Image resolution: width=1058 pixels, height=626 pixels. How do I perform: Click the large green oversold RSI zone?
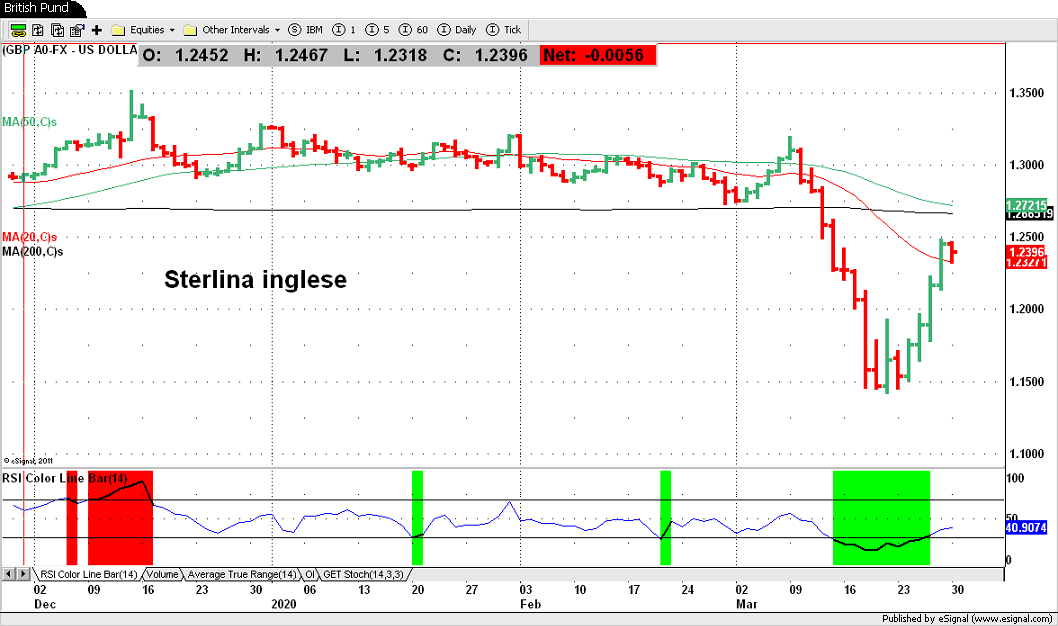(881, 517)
